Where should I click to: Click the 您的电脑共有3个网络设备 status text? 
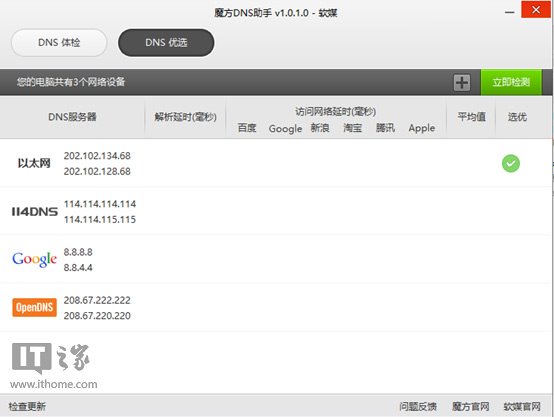(71, 82)
